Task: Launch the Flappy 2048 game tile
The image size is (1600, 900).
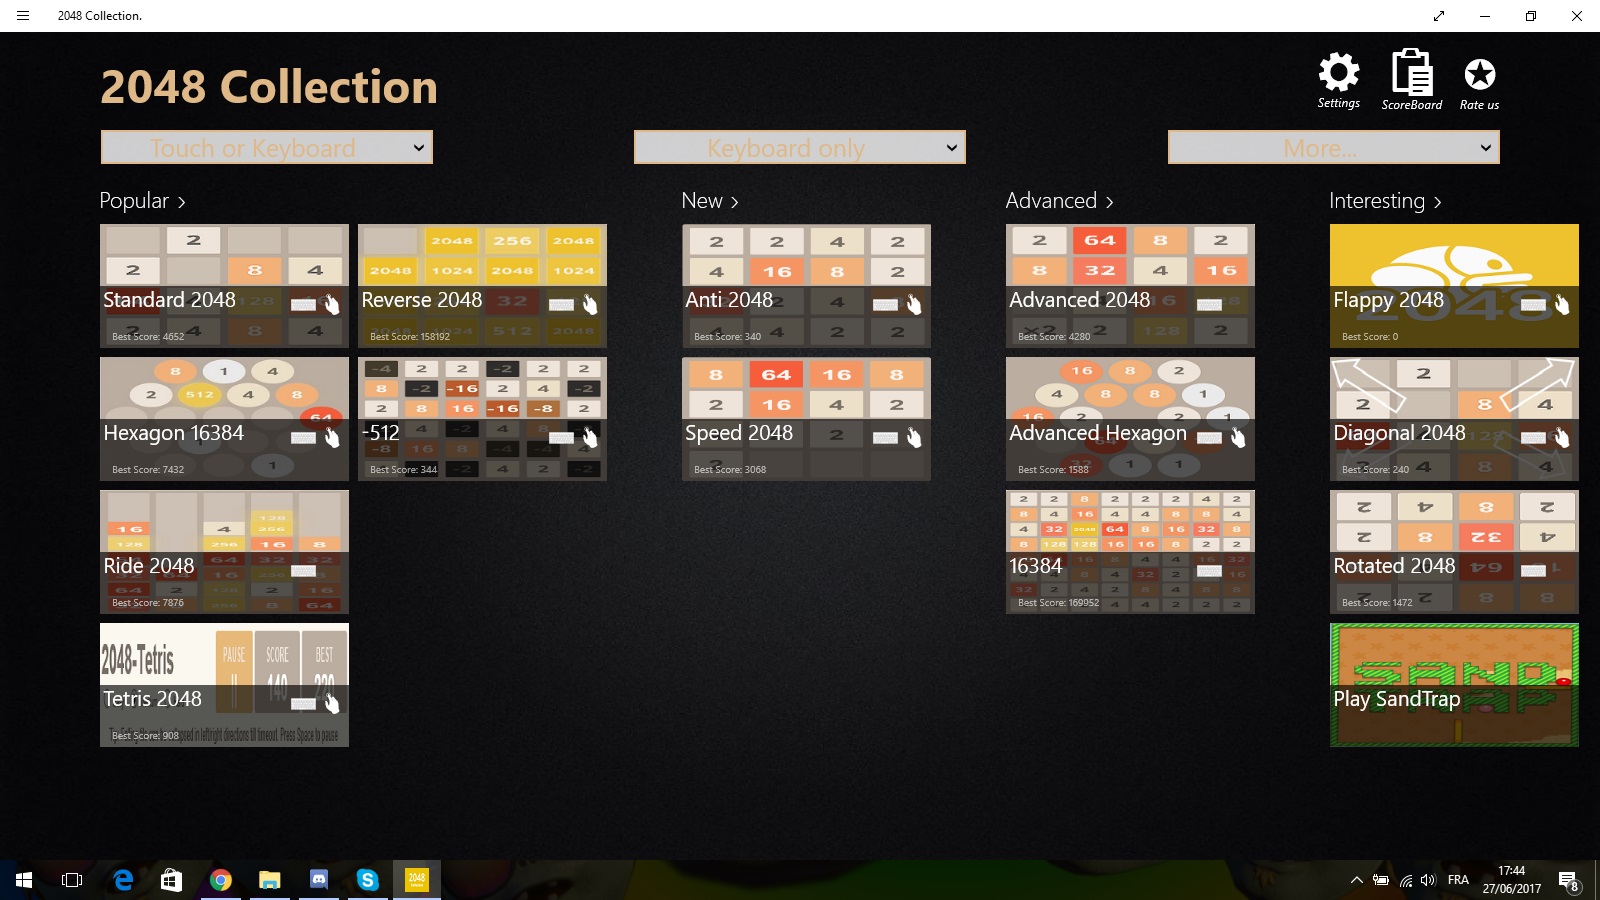Action: [1454, 285]
